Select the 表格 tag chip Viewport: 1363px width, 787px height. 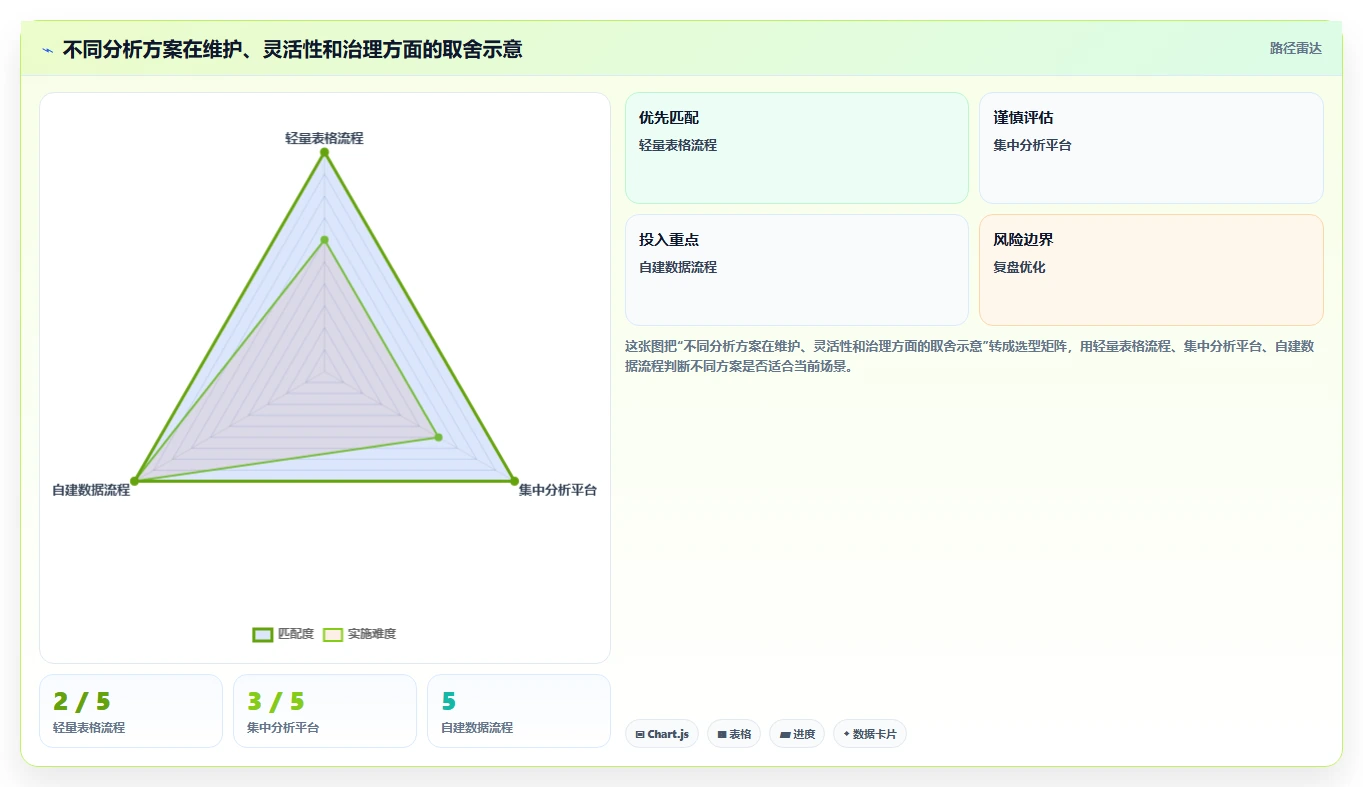(734, 734)
